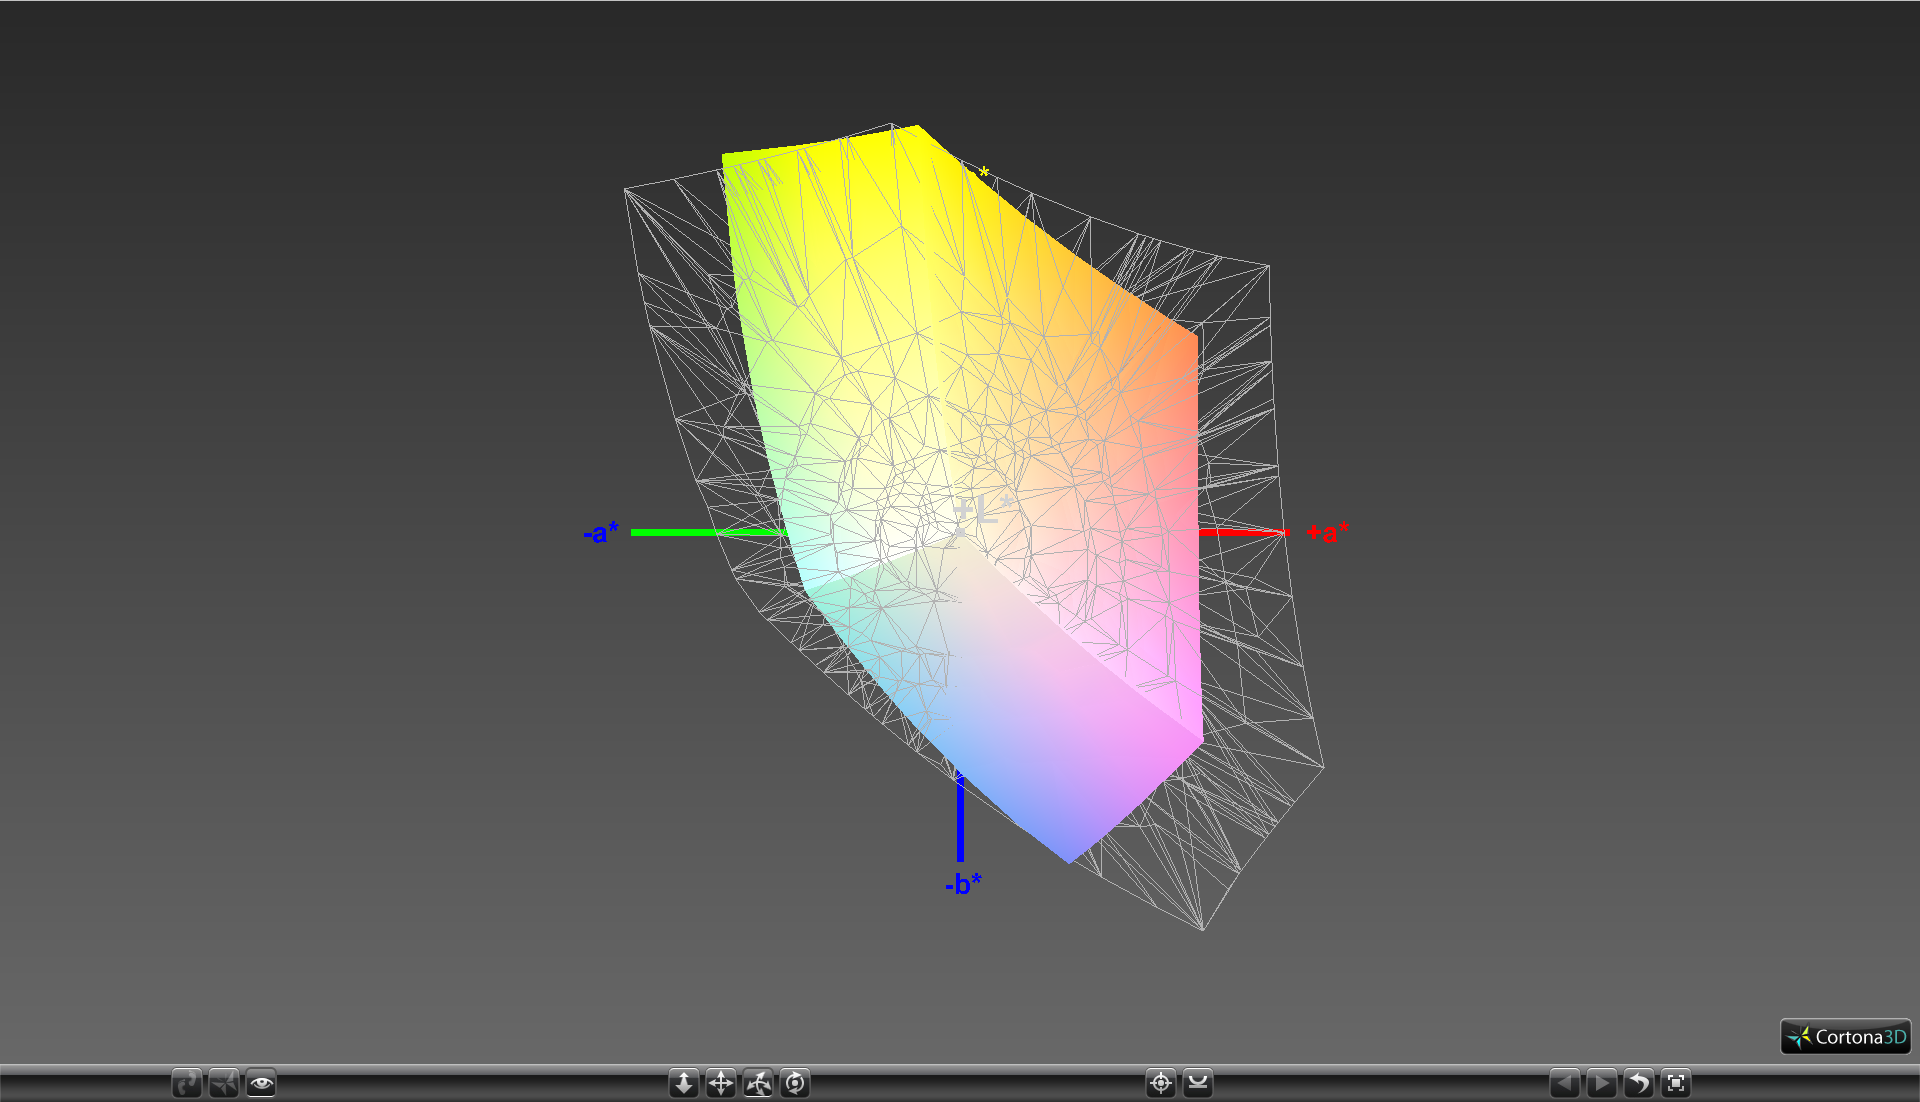Enable the Roll rotation tool
Viewport: 1920px width, 1102px height.
pyautogui.click(x=795, y=1083)
